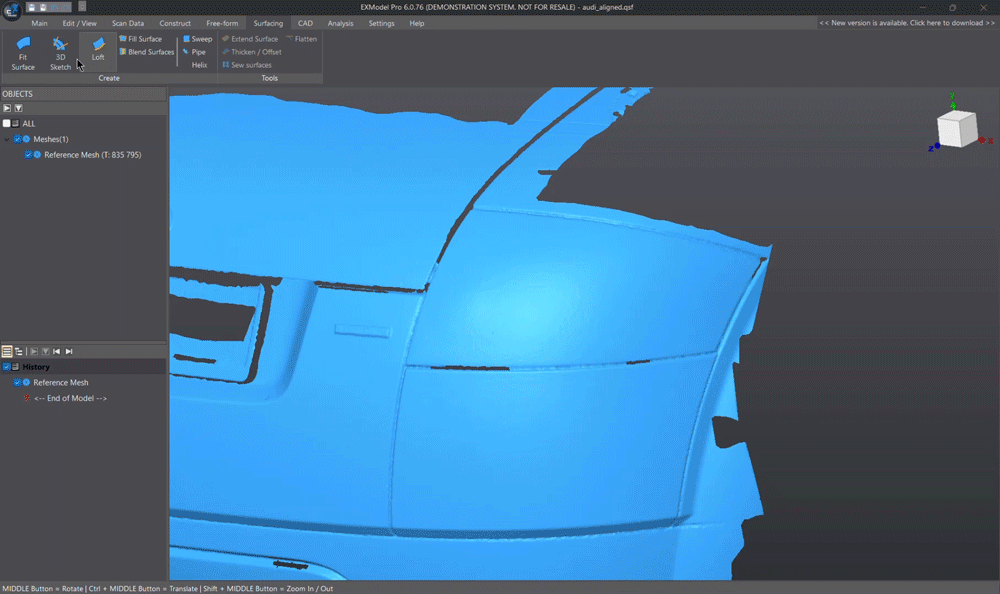
Task: Open the Analysis ribbon tab
Action: [x=340, y=23]
